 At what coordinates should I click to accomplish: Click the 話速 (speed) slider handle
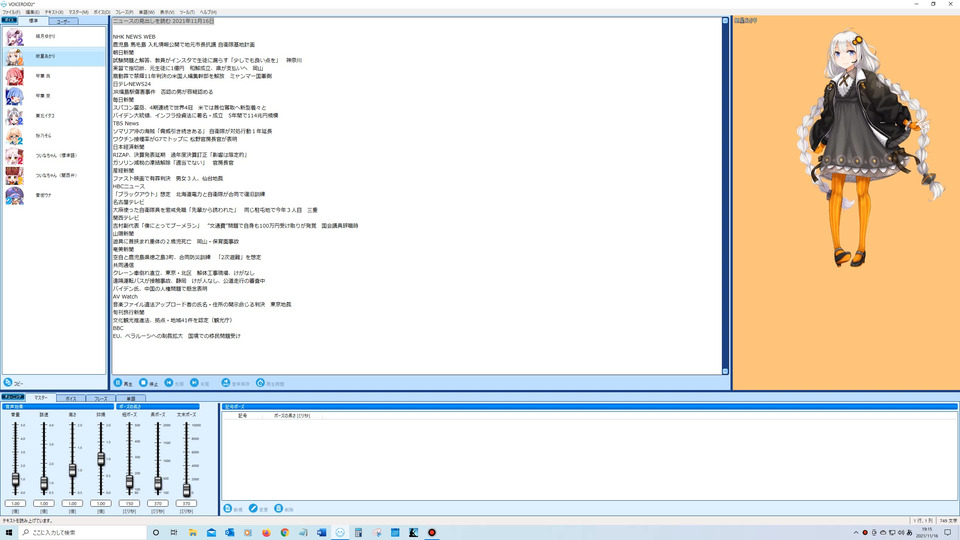pos(44,484)
